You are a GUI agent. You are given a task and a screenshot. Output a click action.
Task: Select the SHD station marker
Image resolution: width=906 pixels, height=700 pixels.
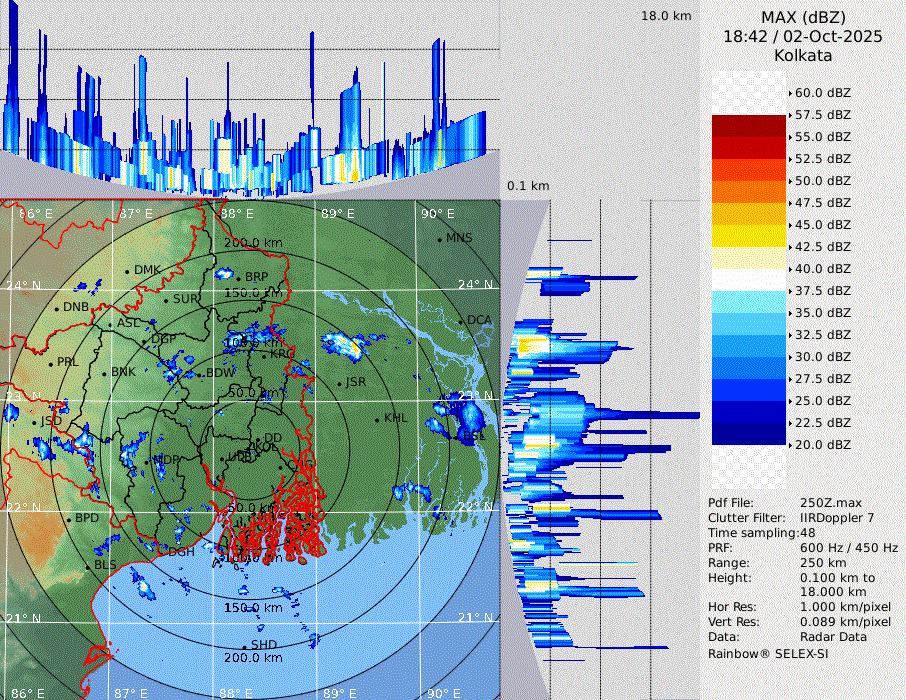click(x=245, y=645)
